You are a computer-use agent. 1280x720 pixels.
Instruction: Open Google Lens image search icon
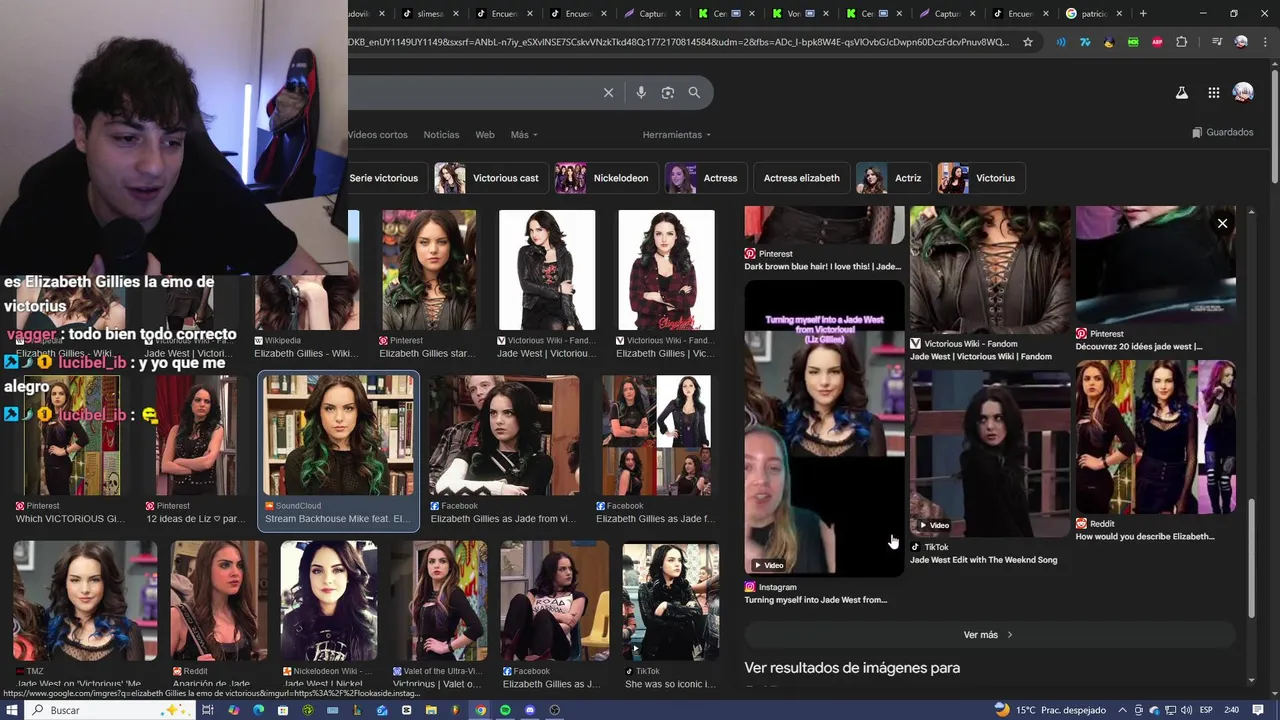coord(668,93)
